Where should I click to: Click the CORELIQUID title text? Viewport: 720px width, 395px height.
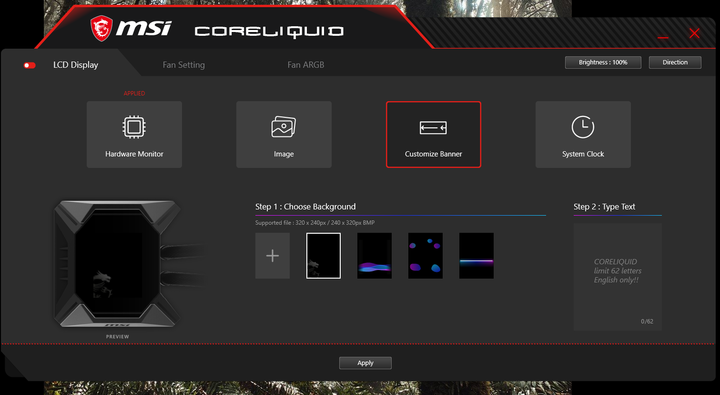(x=269, y=31)
